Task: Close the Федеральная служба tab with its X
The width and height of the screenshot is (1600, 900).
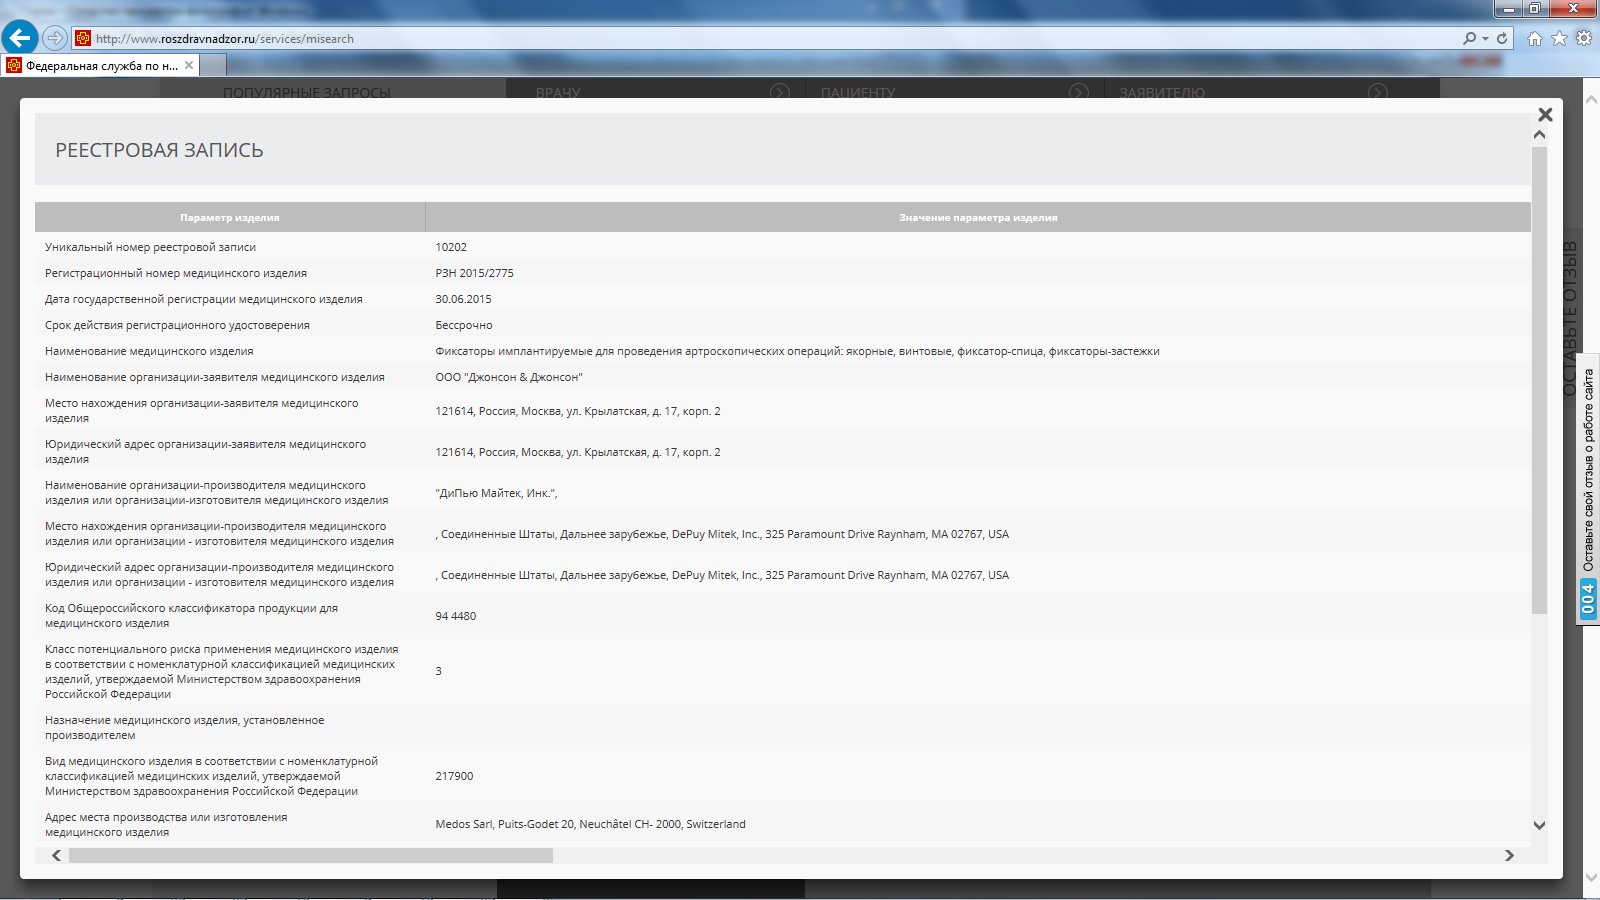Action: [x=189, y=65]
